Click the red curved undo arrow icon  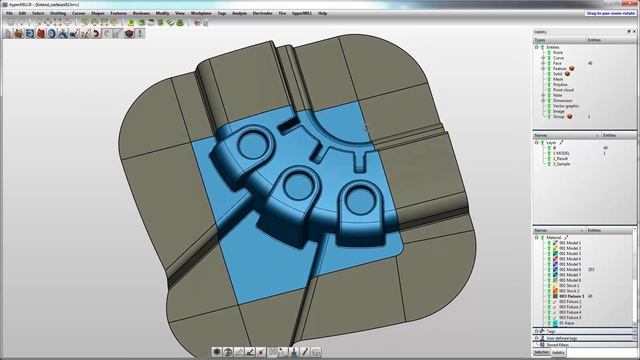pos(96,33)
